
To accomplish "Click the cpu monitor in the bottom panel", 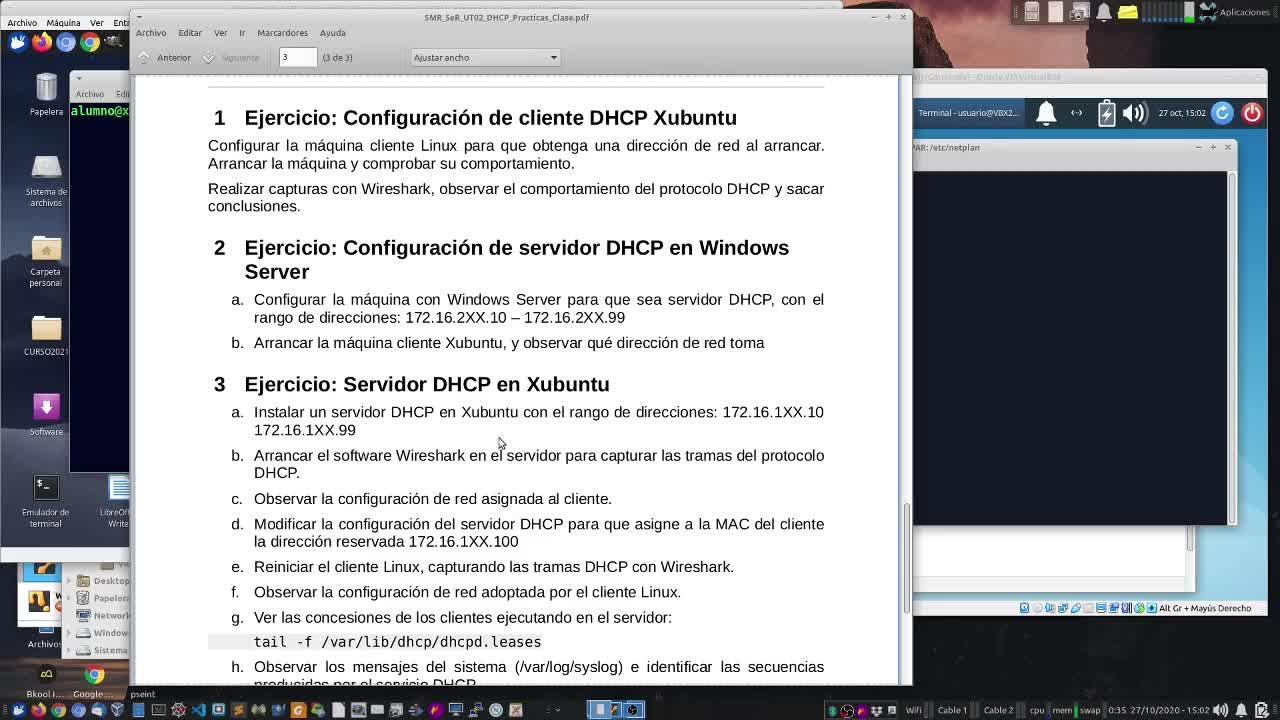I will [x=1037, y=710].
